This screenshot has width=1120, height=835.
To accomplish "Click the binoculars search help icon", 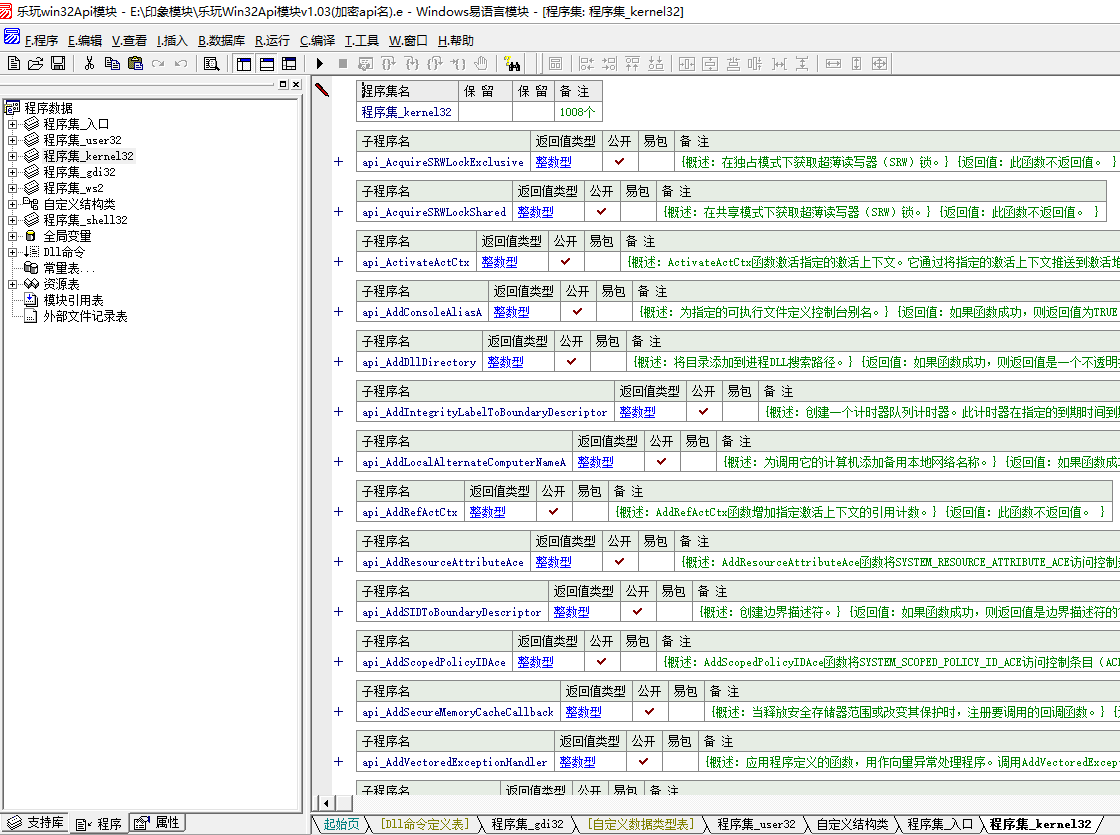I will click(x=512, y=63).
